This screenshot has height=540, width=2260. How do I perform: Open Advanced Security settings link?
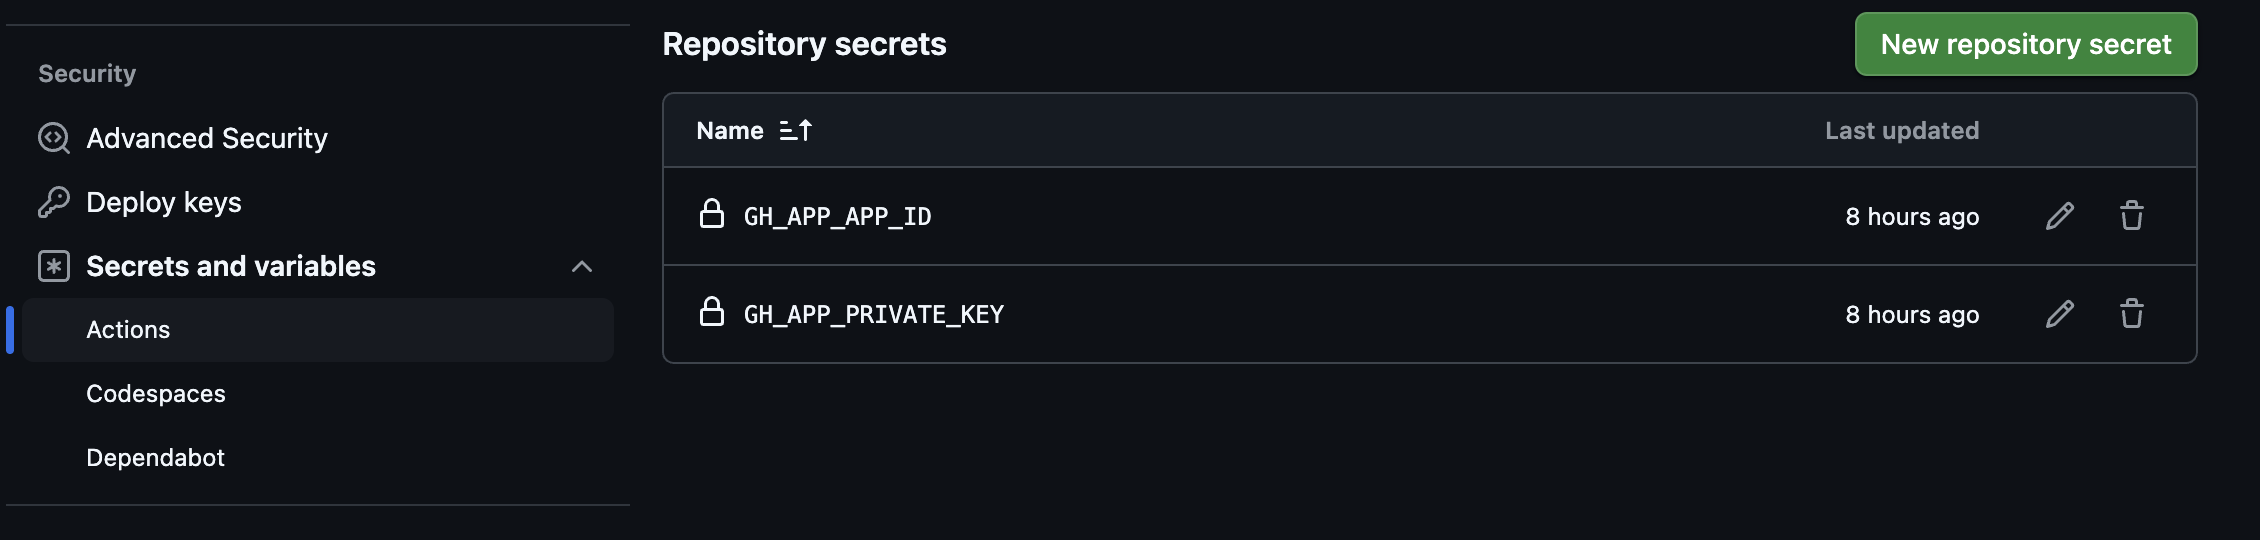point(207,138)
